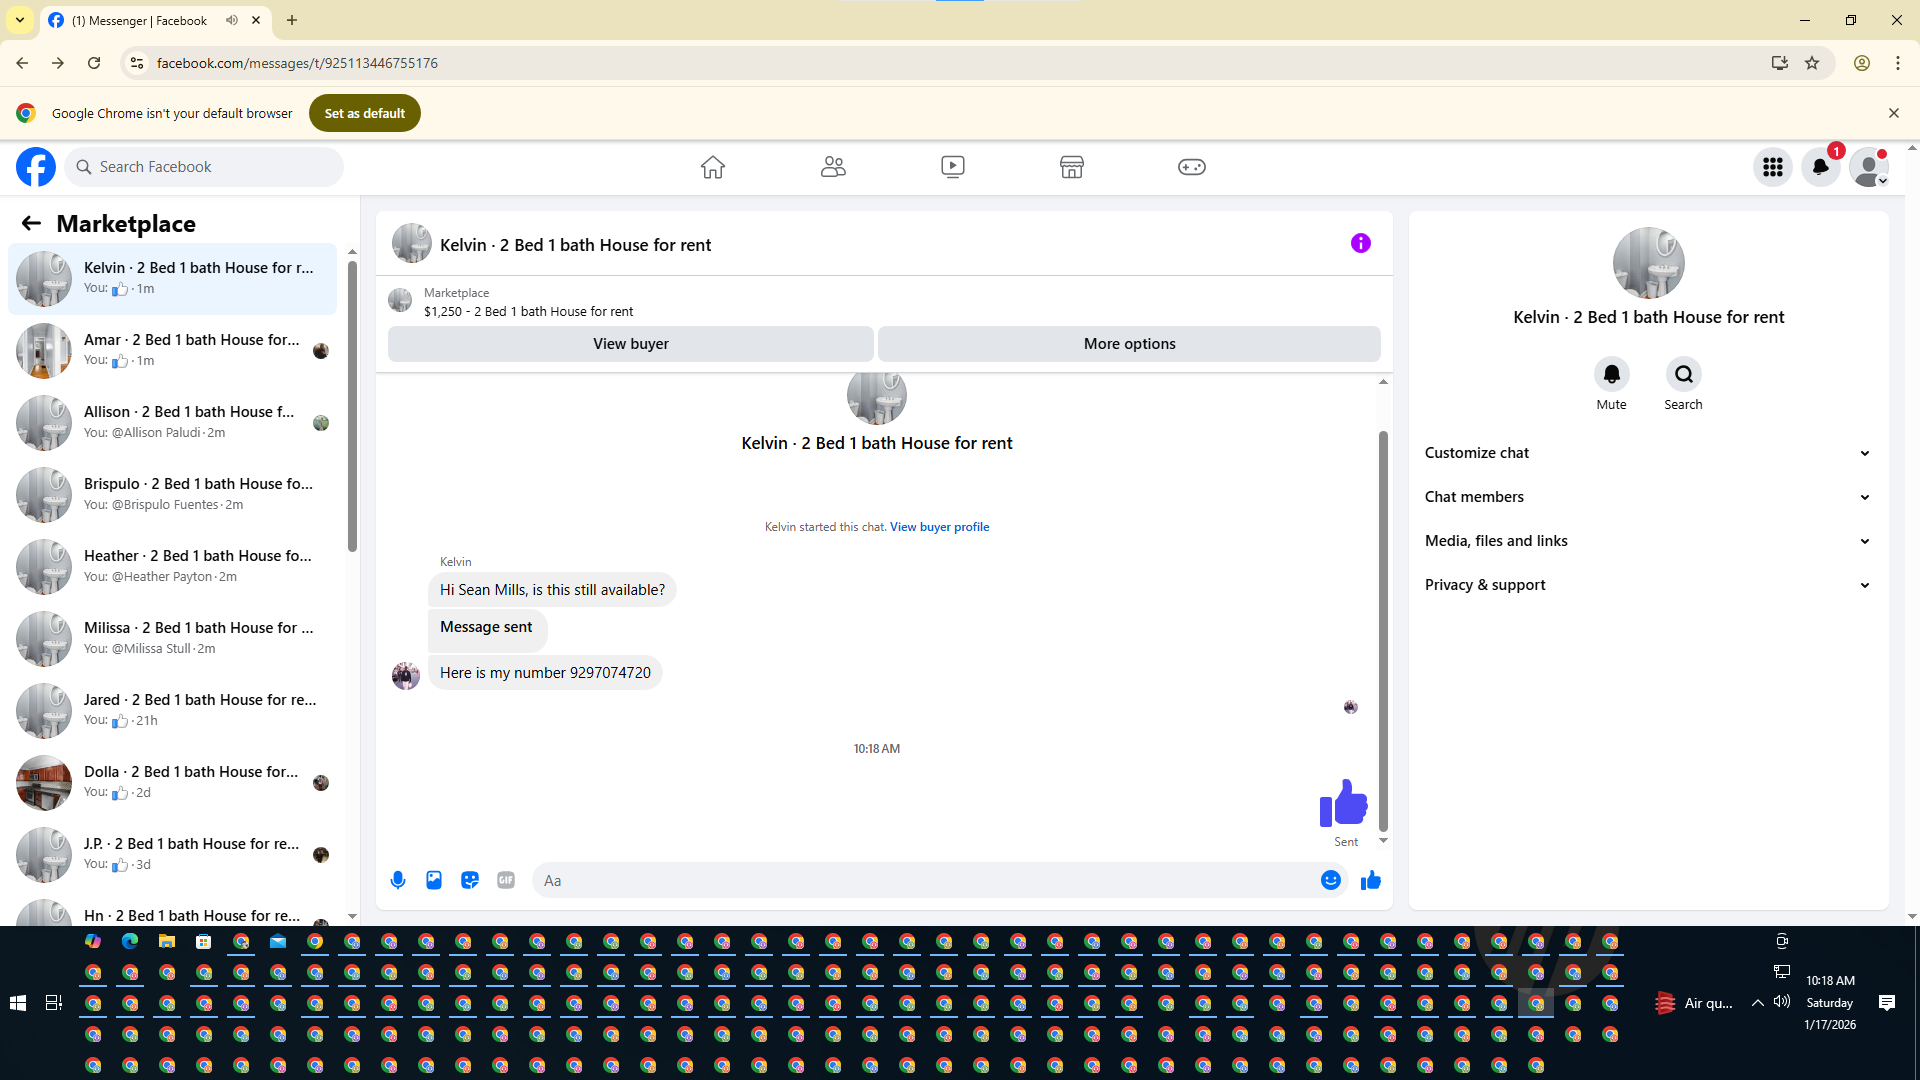Click the Aa message input field
1920x1080 pixels.
pos(920,880)
